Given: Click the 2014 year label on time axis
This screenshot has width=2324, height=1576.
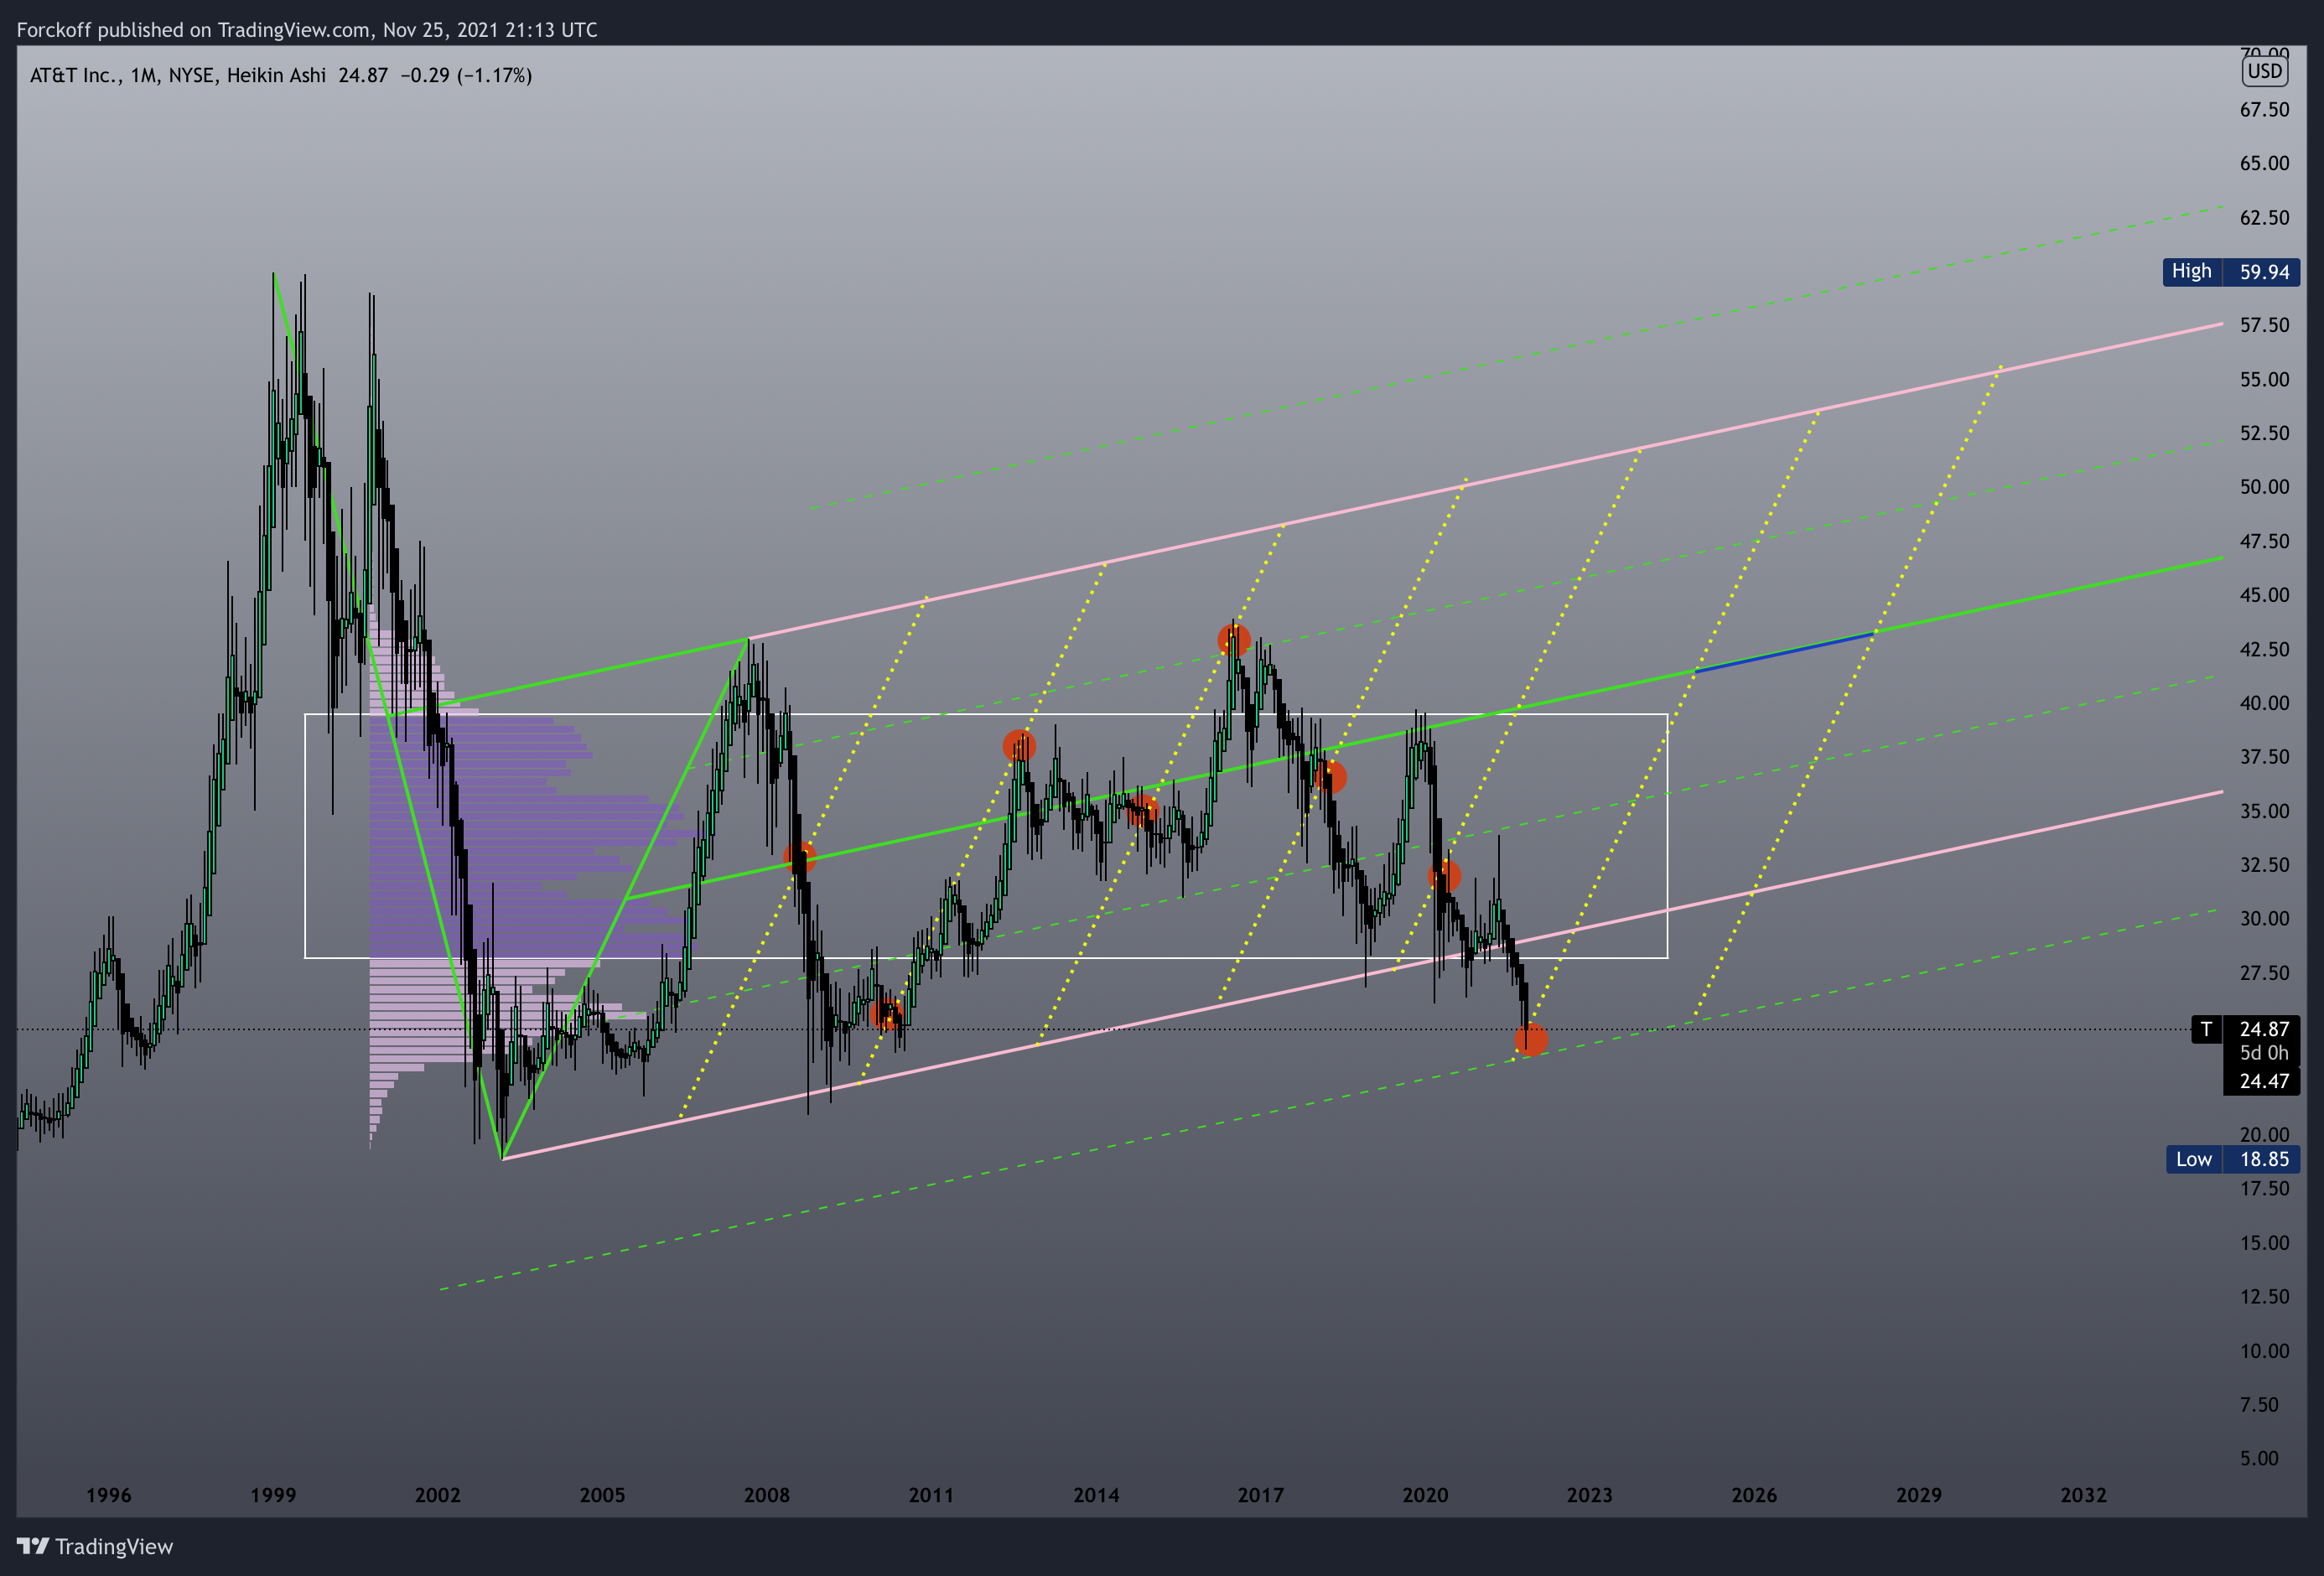Looking at the screenshot, I should click(x=1096, y=1495).
